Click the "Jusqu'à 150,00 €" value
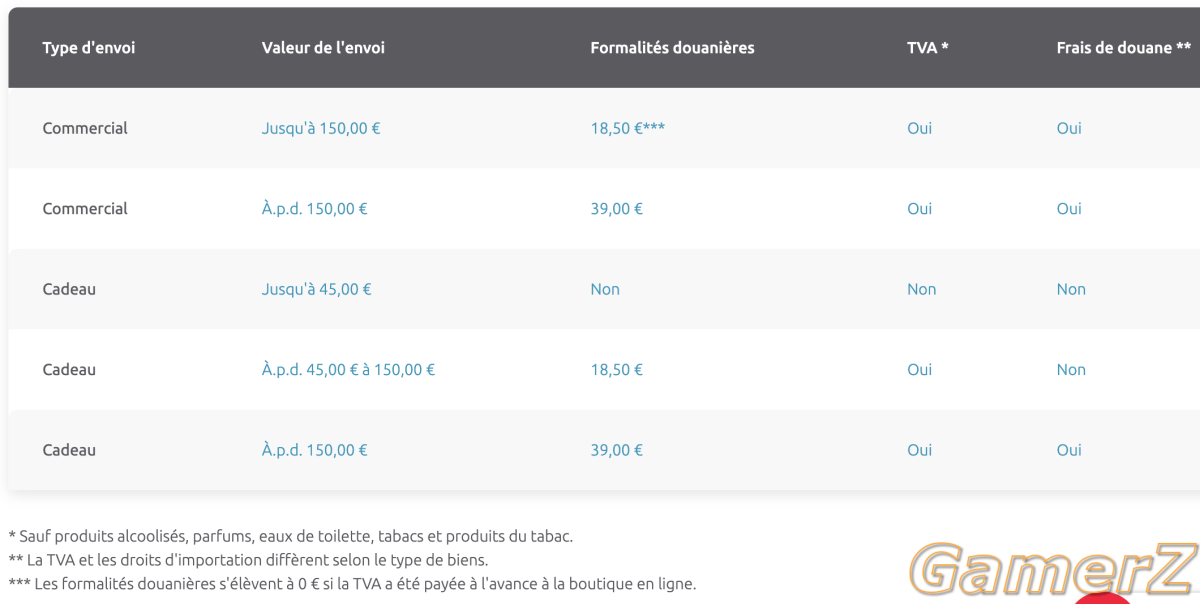This screenshot has width=1200, height=604. [321, 128]
